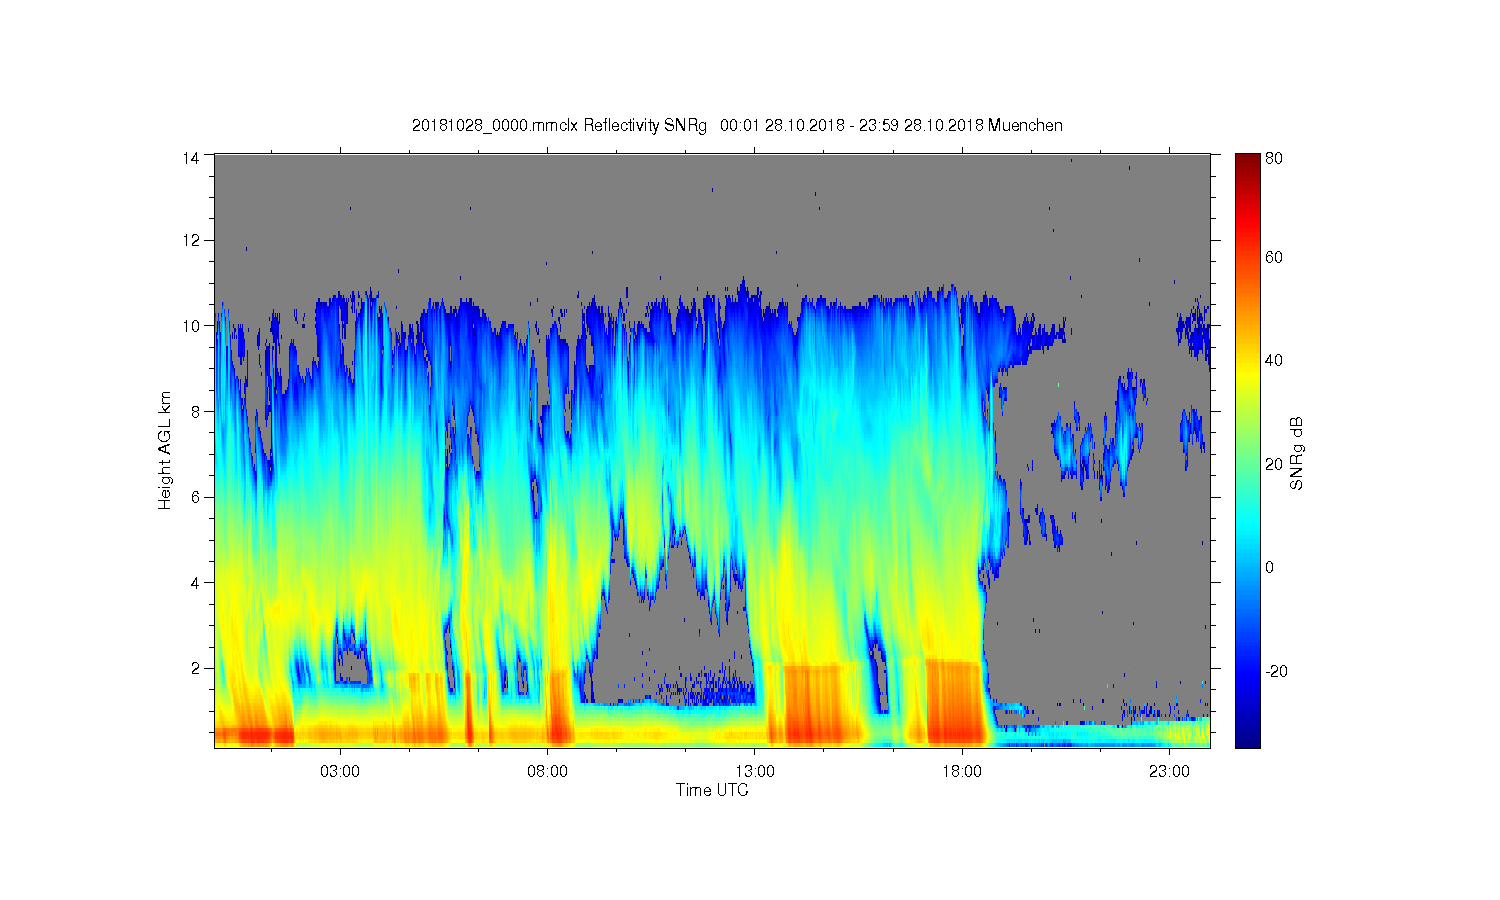Click the 20 value on colorbar
The width and height of the screenshot is (1500, 900).
click(1273, 464)
